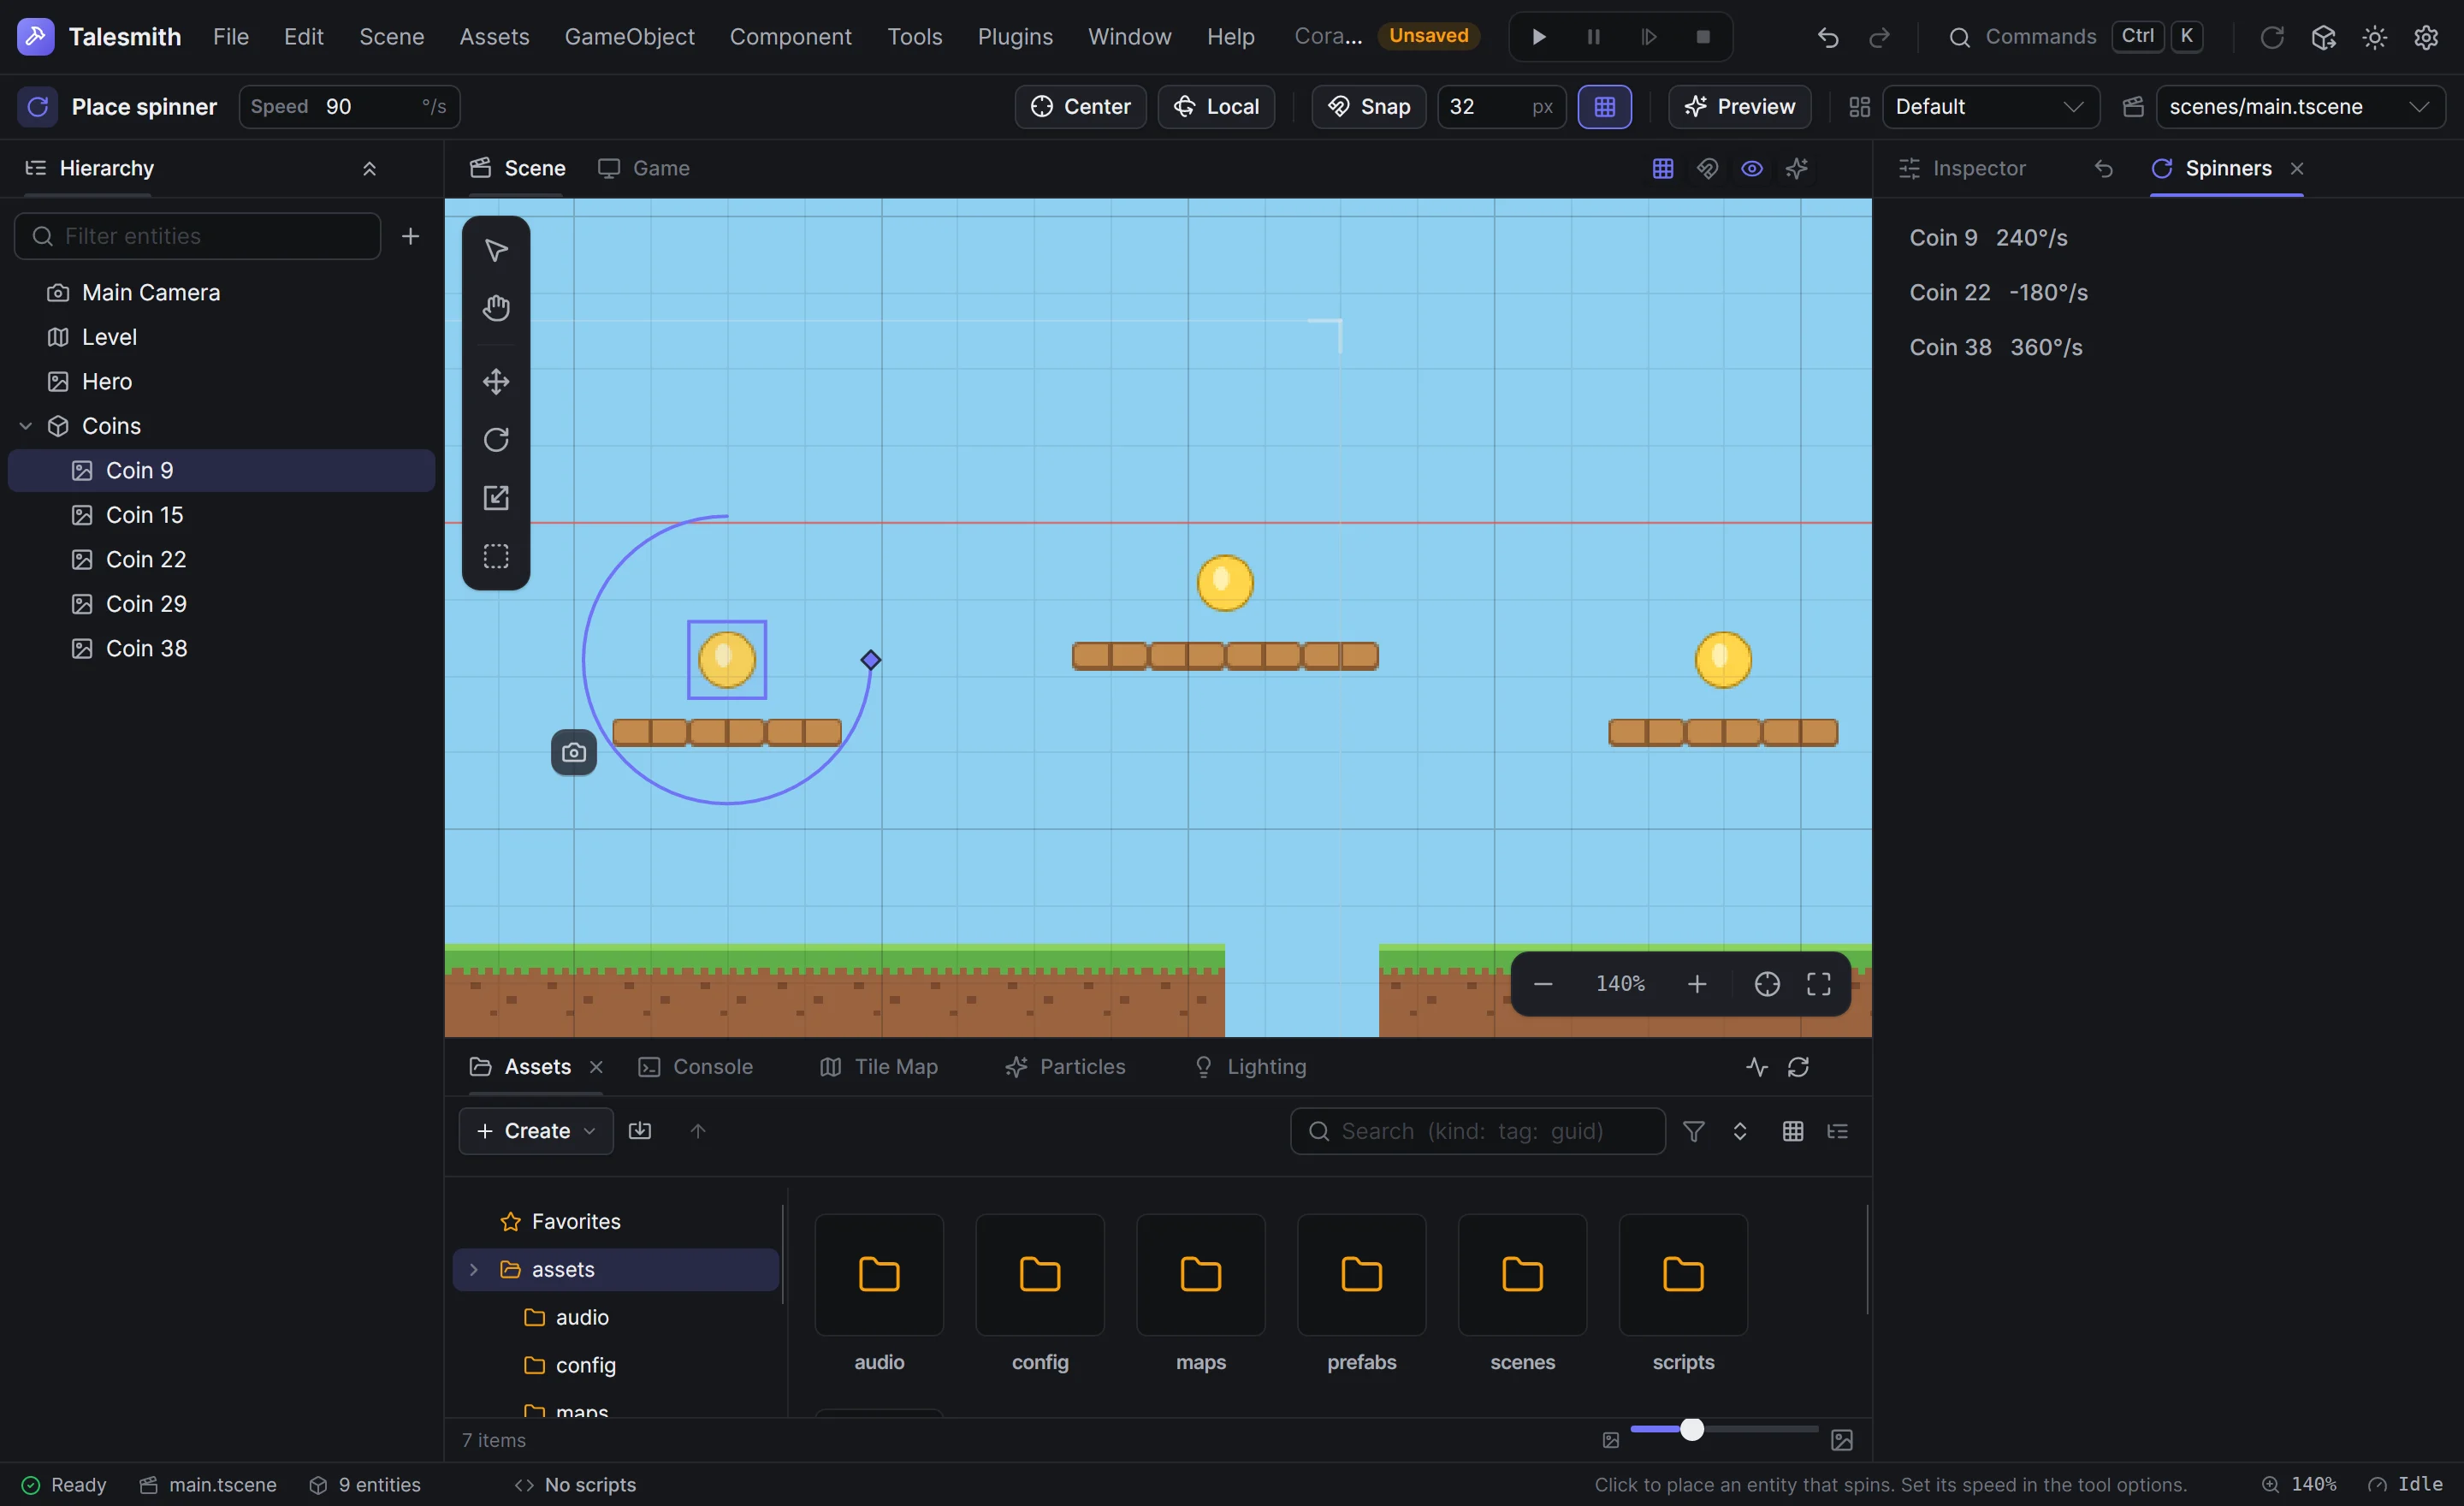2464x1506 pixels.
Task: Click the redo arrow in top bar
Action: tap(1879, 37)
